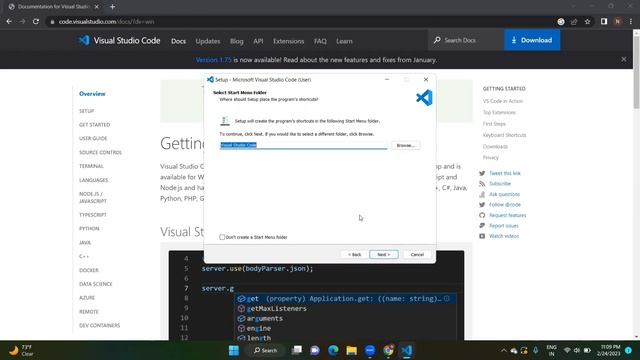Click Back in the Setup dialog
This screenshot has height=360, width=640.
point(354,254)
